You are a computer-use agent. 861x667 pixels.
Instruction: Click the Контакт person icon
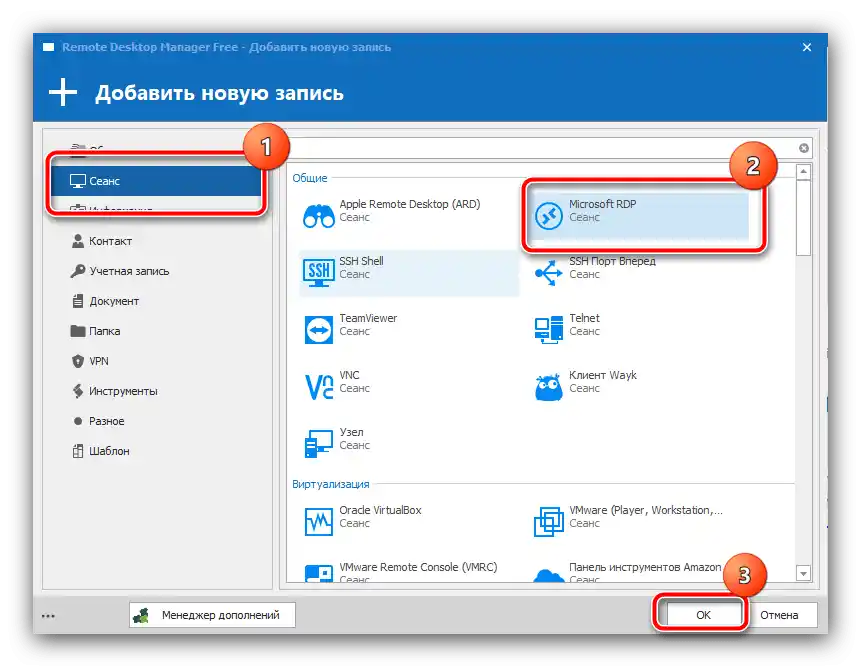pyautogui.click(x=78, y=241)
